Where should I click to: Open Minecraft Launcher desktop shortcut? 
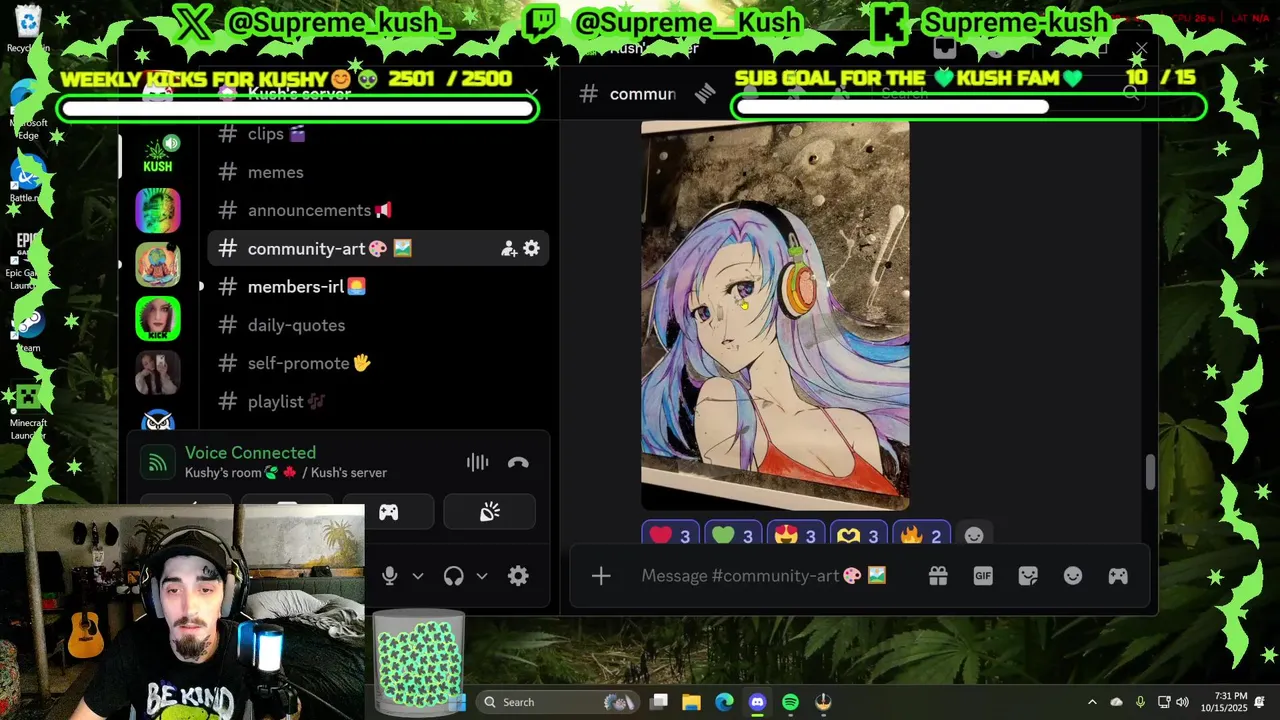pos(28,412)
